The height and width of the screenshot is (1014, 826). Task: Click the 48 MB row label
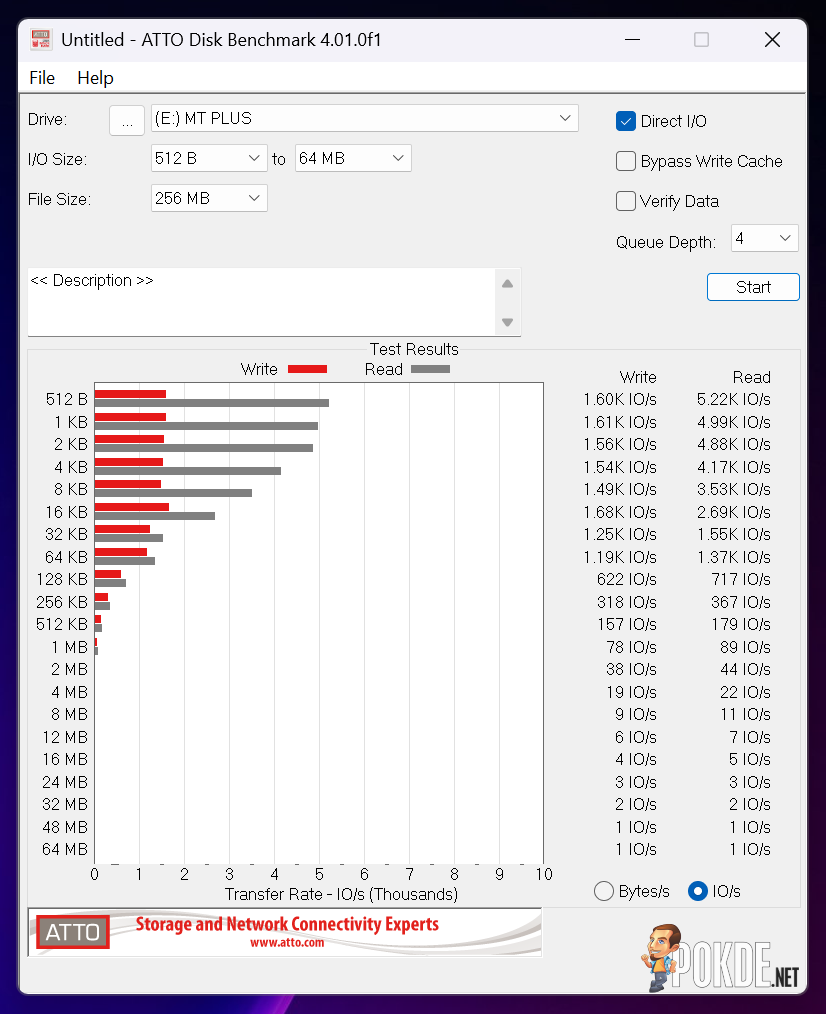65,827
